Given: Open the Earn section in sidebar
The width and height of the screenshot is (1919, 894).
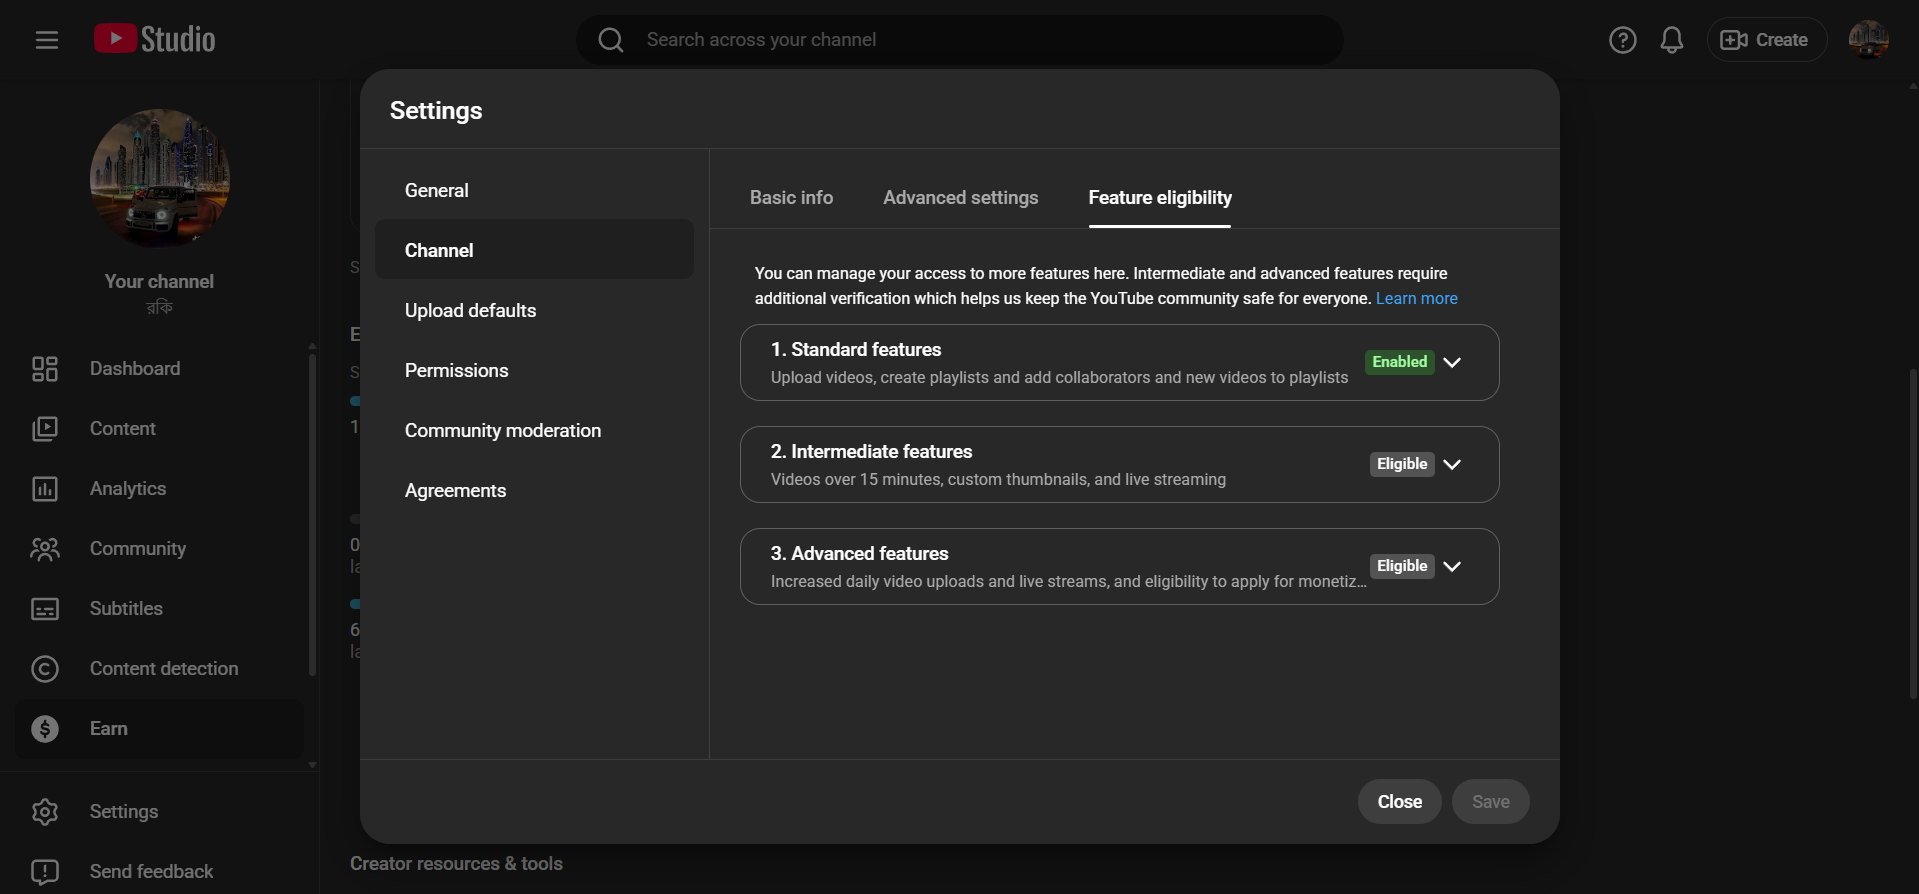Looking at the screenshot, I should [108, 729].
